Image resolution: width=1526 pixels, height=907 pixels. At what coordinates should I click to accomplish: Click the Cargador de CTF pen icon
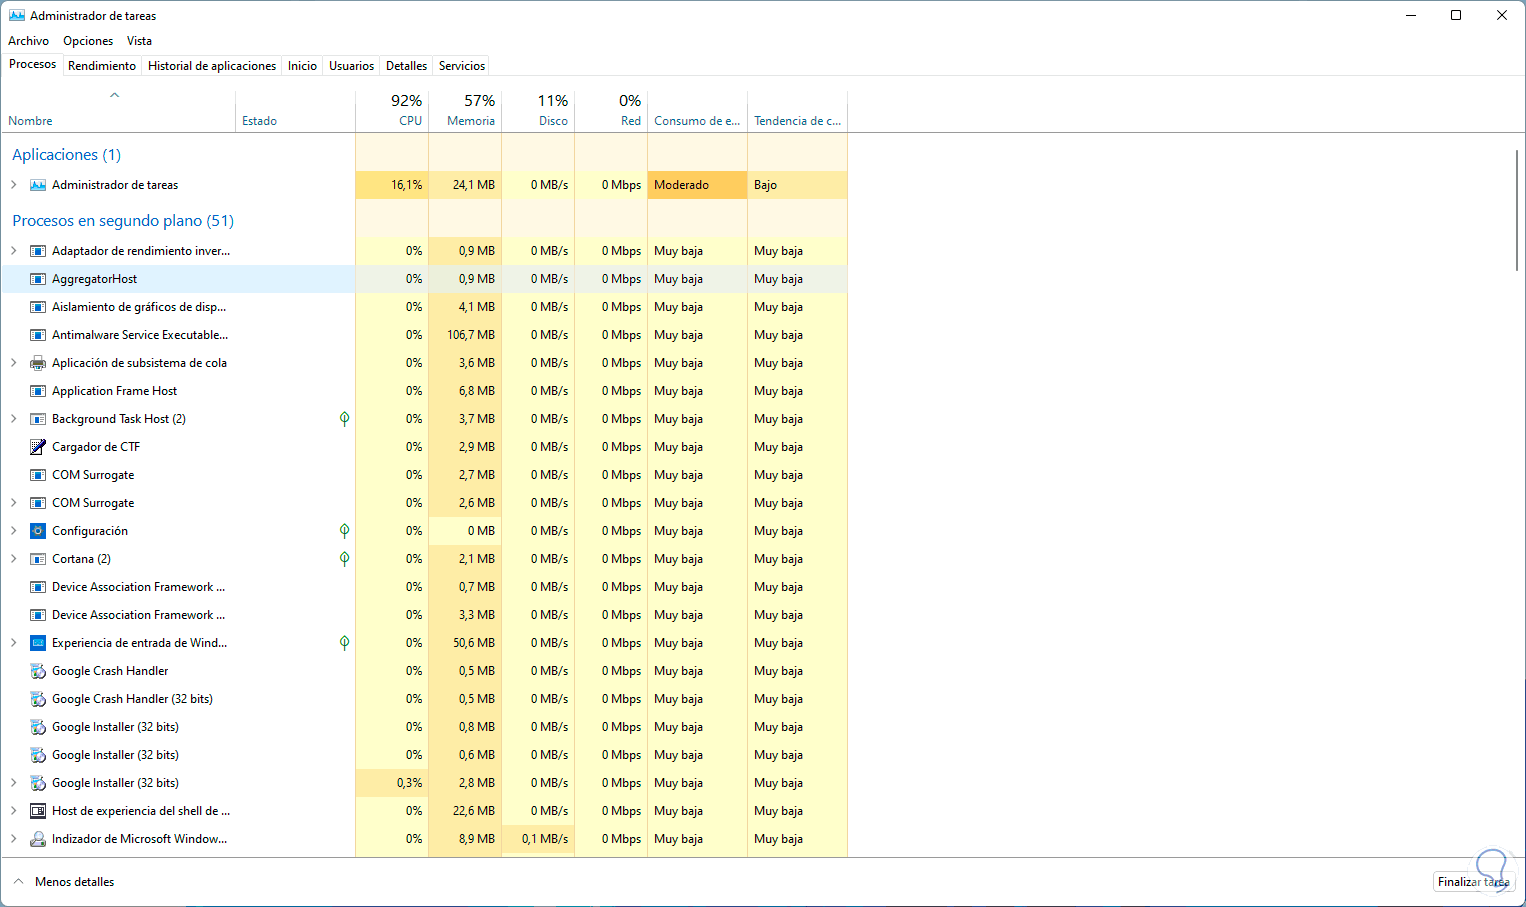[x=38, y=447]
